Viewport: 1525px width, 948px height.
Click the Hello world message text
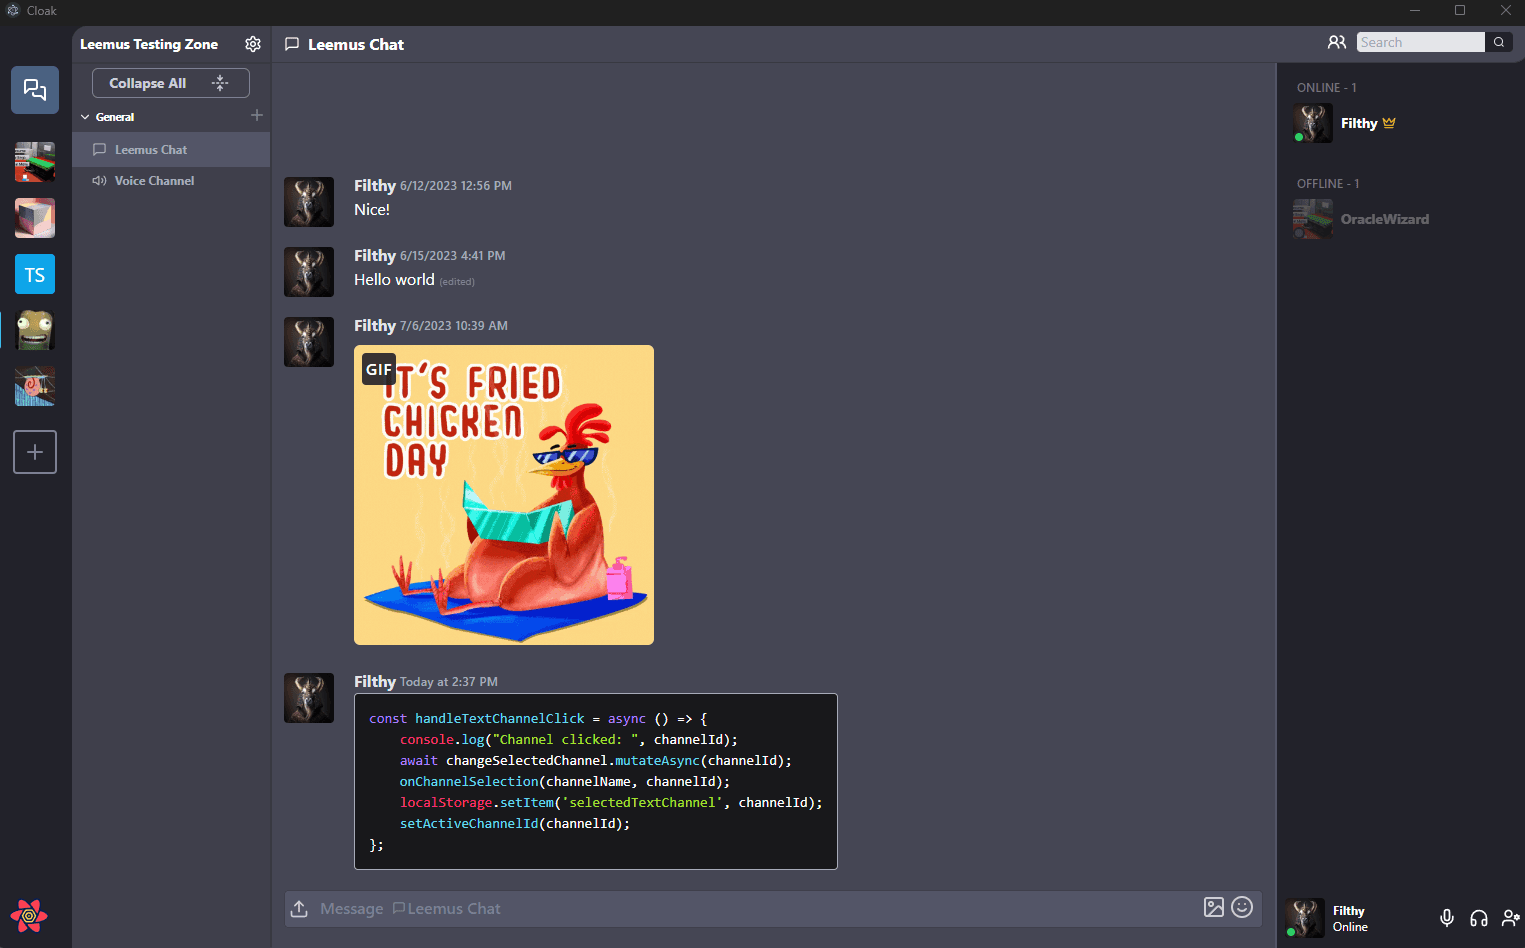coord(394,280)
